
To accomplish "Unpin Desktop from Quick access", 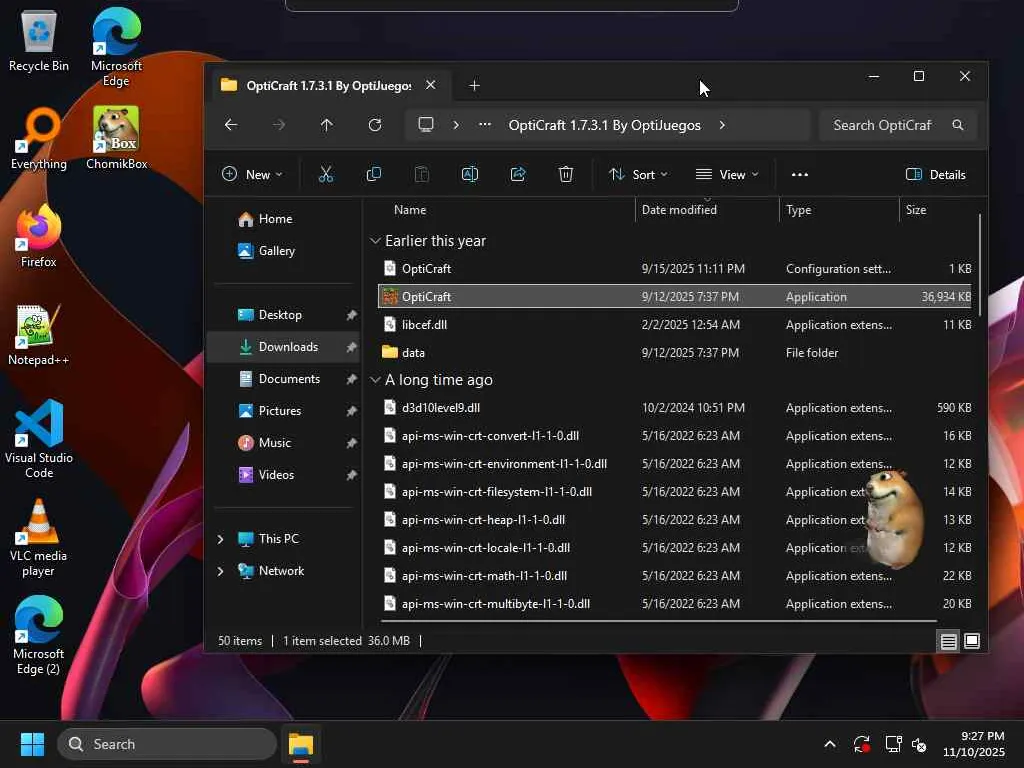I will 351,315.
